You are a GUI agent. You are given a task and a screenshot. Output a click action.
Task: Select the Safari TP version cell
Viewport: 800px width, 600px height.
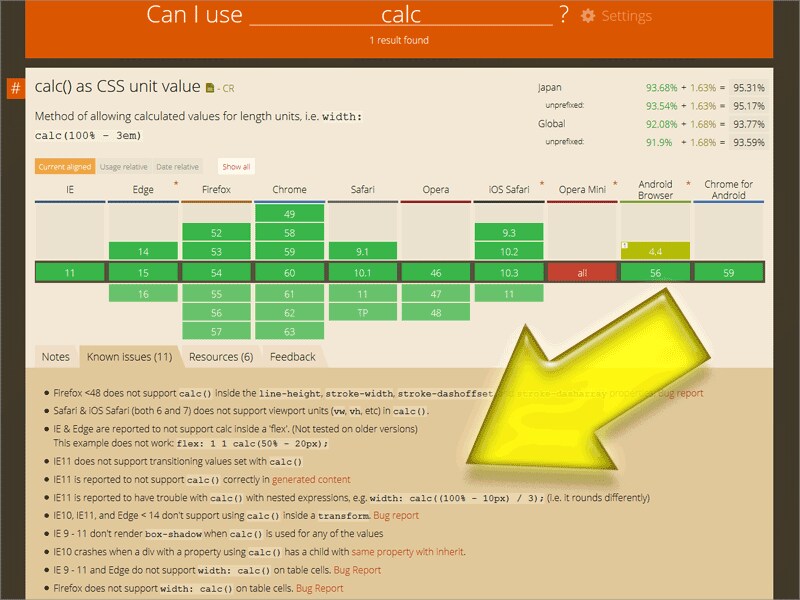click(x=363, y=312)
